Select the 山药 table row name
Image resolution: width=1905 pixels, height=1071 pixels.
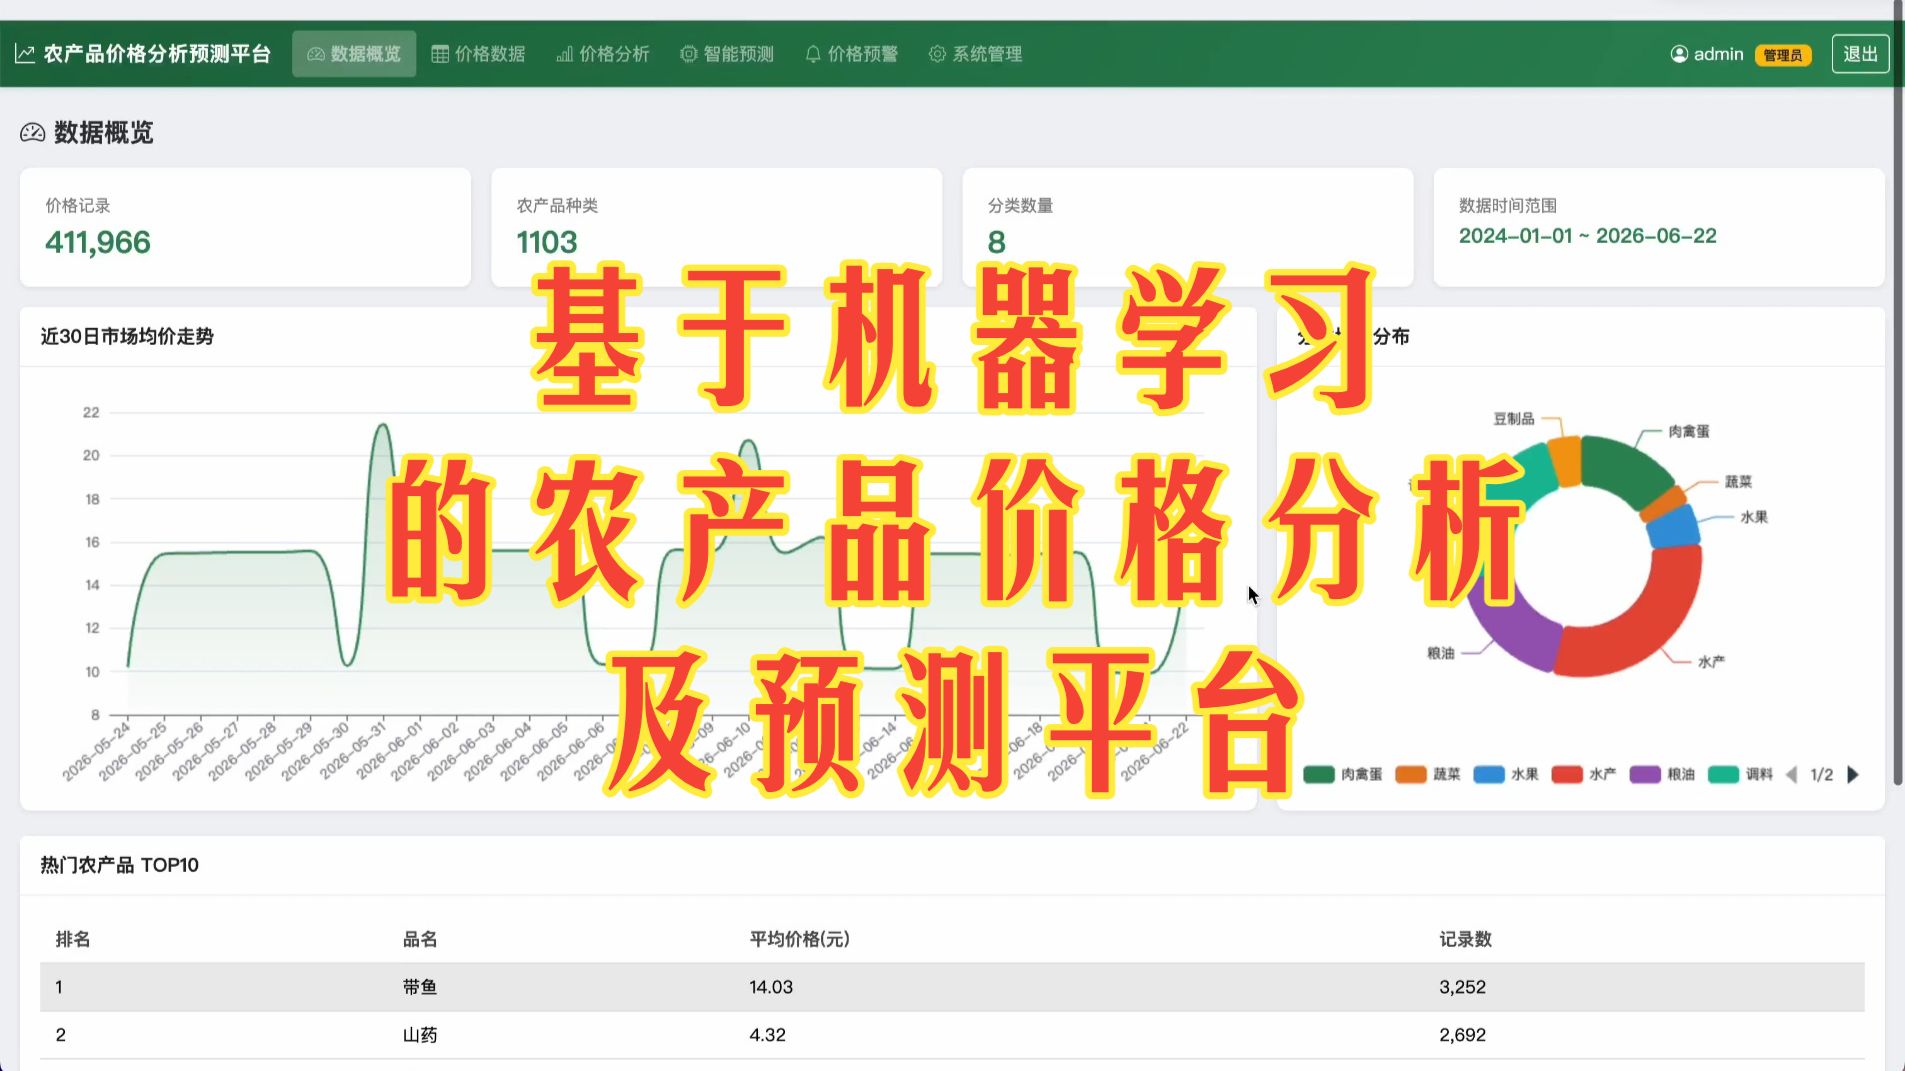pyautogui.click(x=420, y=1035)
